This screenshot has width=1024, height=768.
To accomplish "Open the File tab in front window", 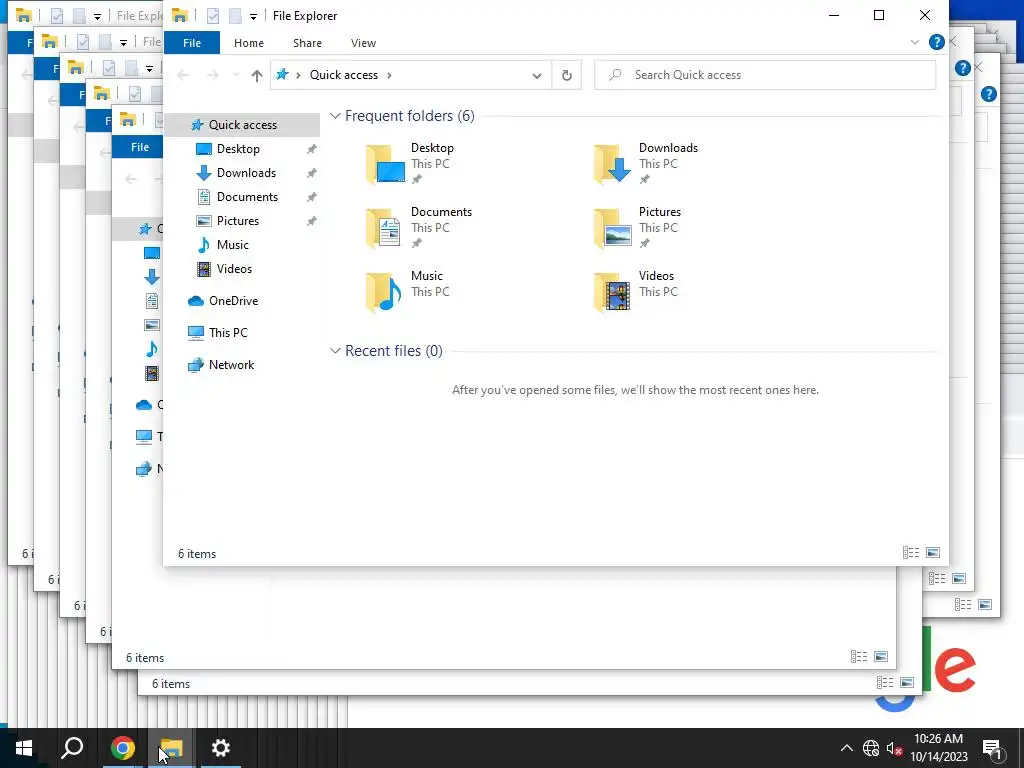I will point(192,43).
